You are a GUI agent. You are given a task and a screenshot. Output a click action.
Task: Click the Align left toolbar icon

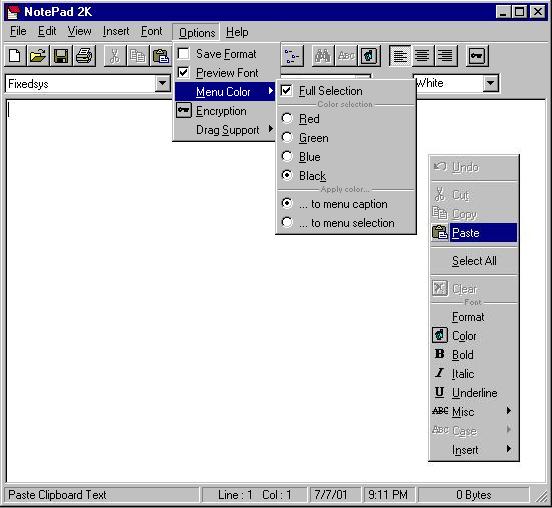point(400,56)
